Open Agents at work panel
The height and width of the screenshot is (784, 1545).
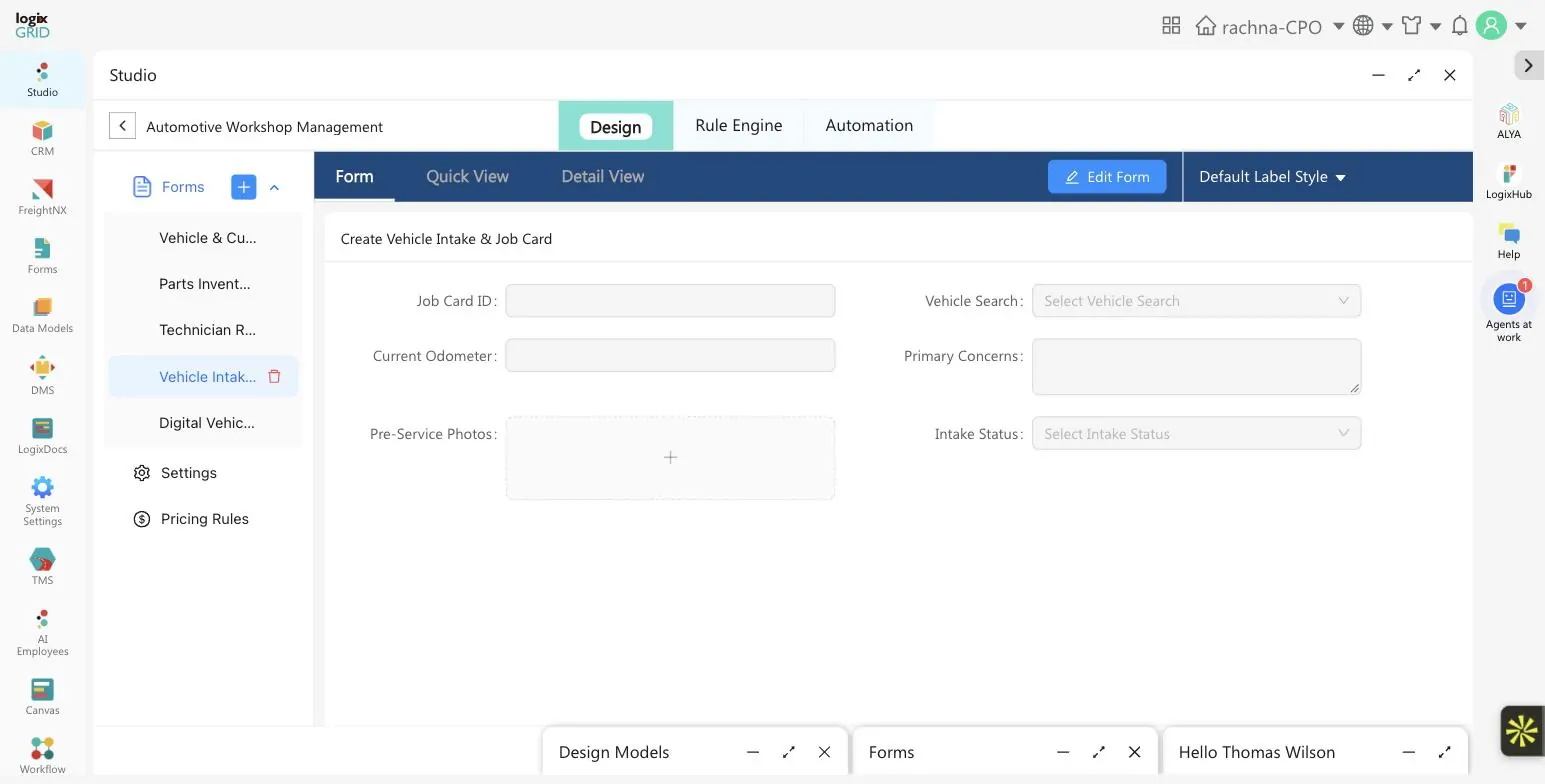1509,312
